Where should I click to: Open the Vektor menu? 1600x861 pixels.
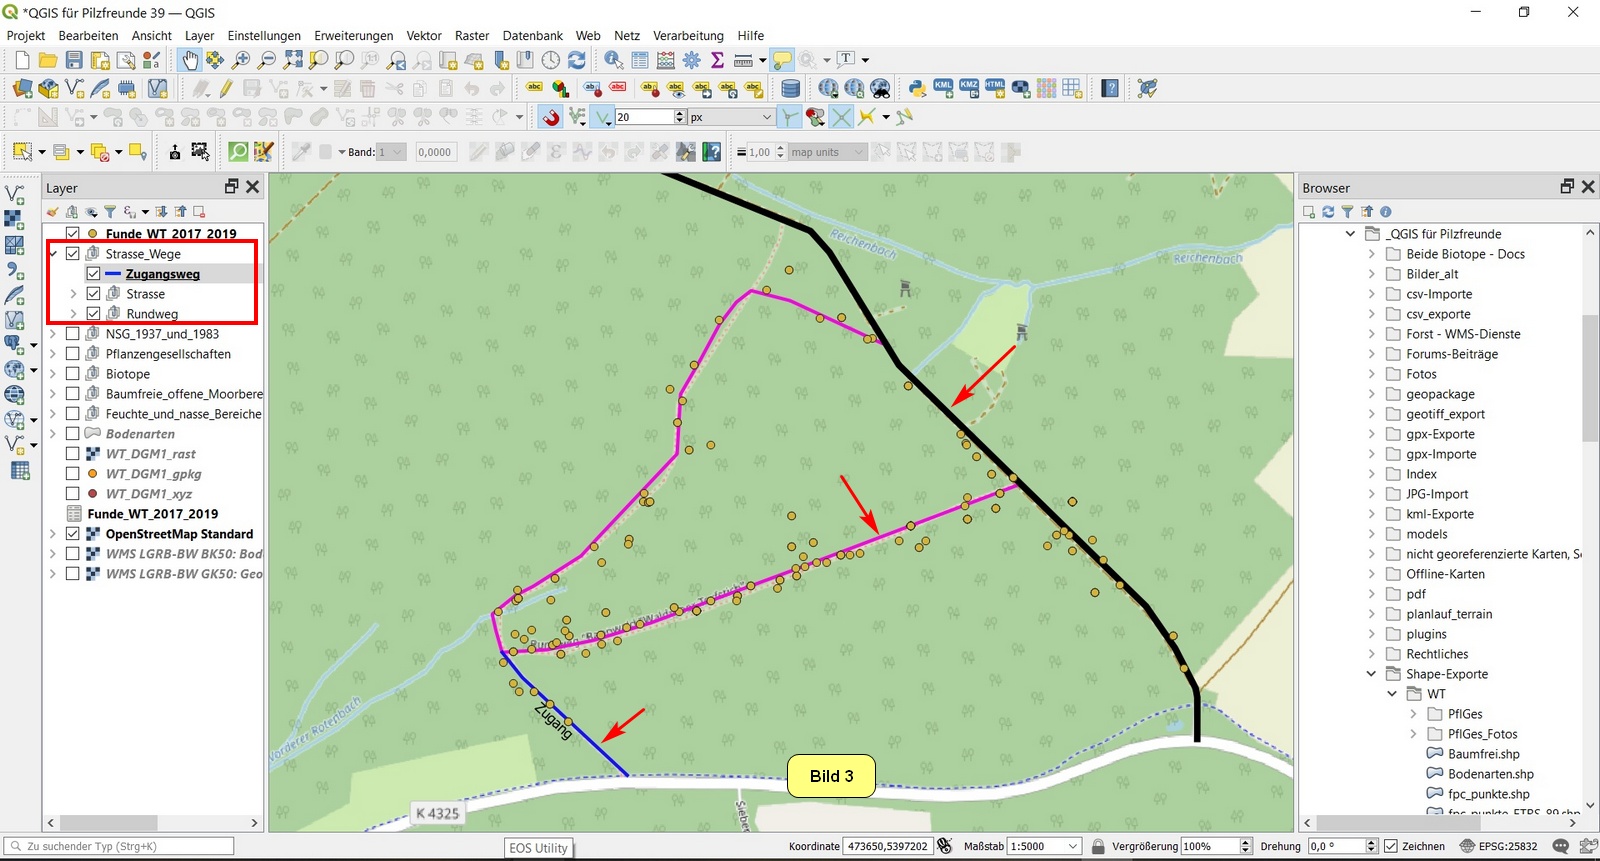(x=424, y=35)
